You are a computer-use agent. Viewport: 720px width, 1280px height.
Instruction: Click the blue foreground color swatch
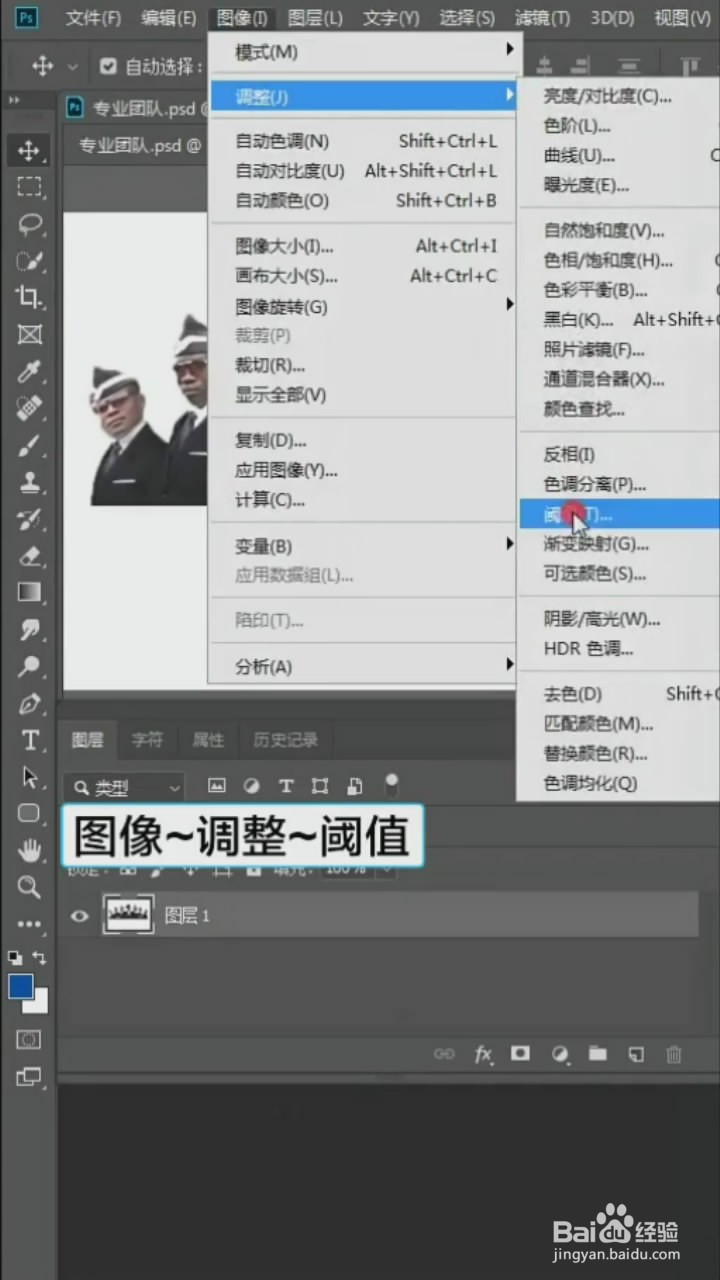(x=19, y=985)
